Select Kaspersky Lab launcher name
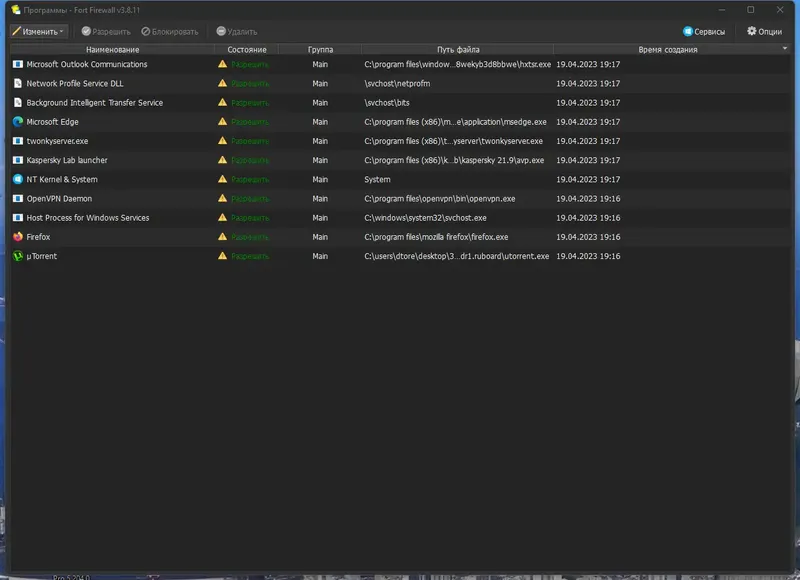The image size is (800, 580). click(67, 160)
